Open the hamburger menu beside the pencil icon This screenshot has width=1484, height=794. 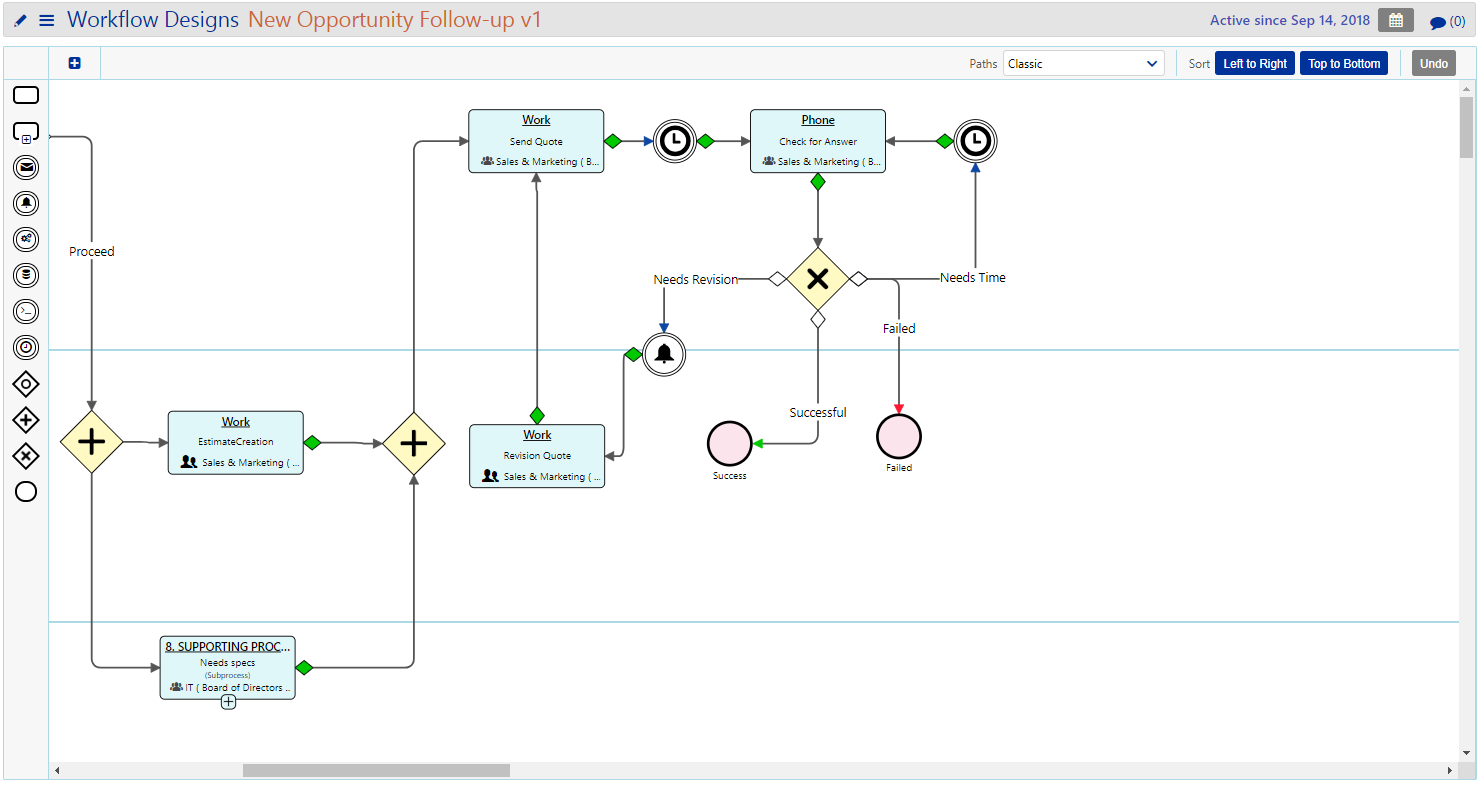click(x=44, y=19)
